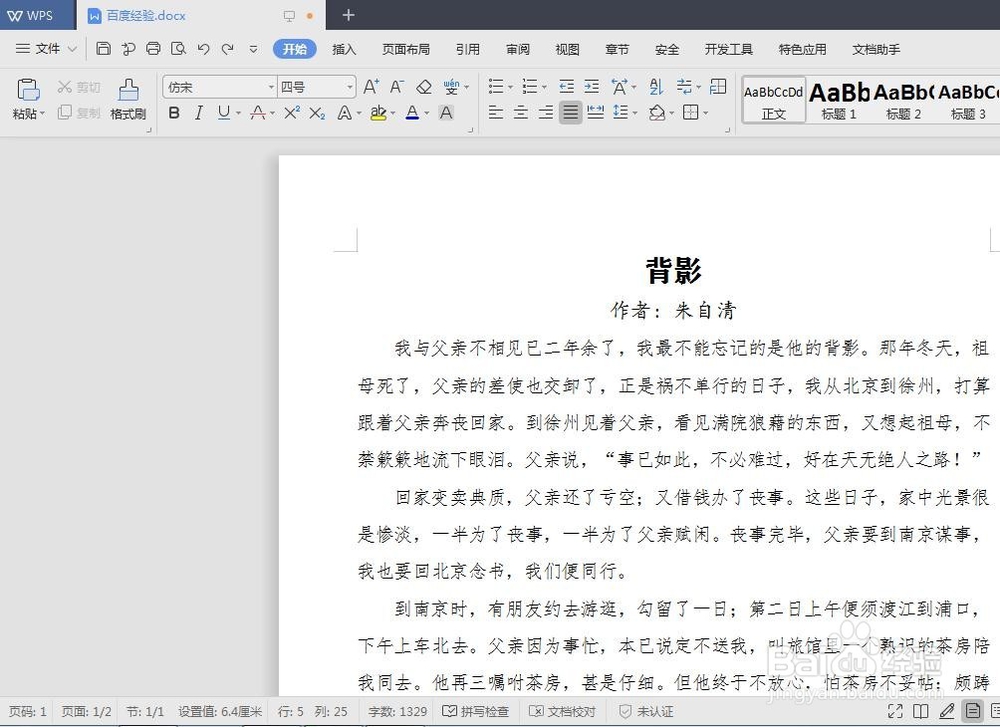Click the Decrease Font Size A- icon
The height and width of the screenshot is (727, 1000).
(x=397, y=87)
